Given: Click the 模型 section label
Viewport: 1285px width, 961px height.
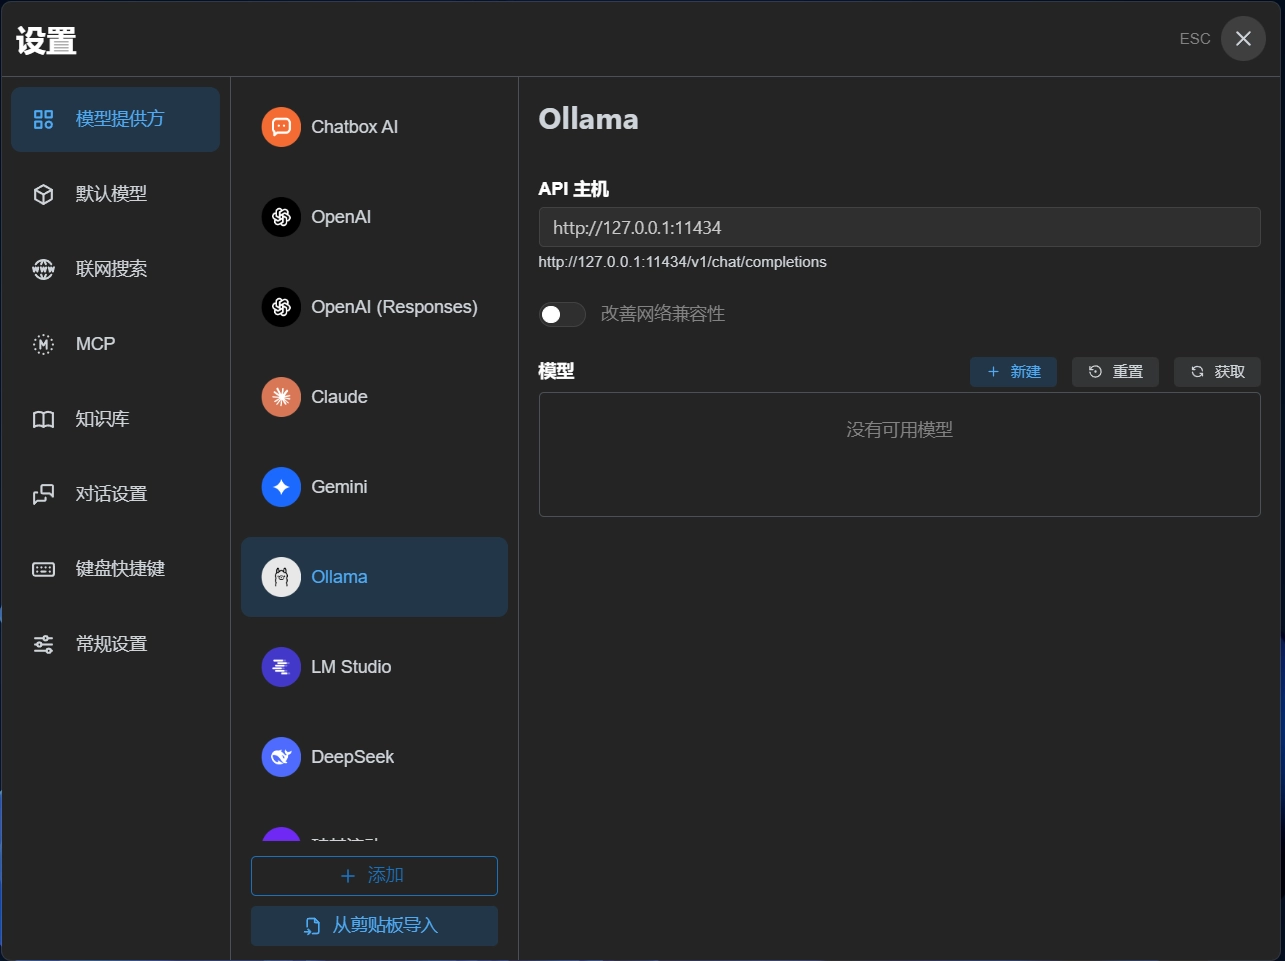Looking at the screenshot, I should coord(556,371).
